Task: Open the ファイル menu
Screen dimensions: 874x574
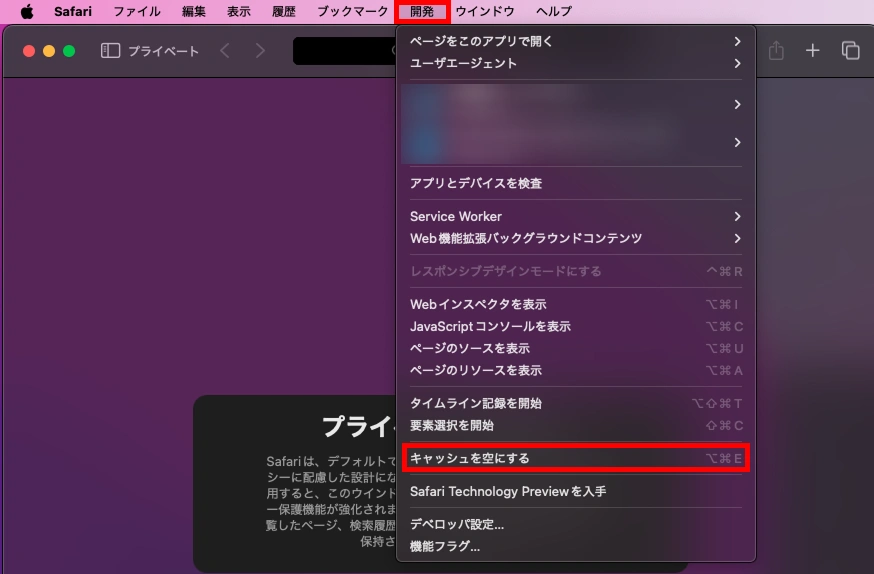Action: point(137,11)
